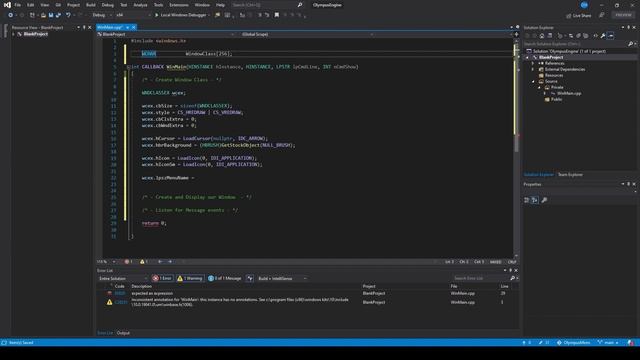Toggle Preview Selected Items in Solution Explorer
This screenshot has width=640, height=360.
611,36
